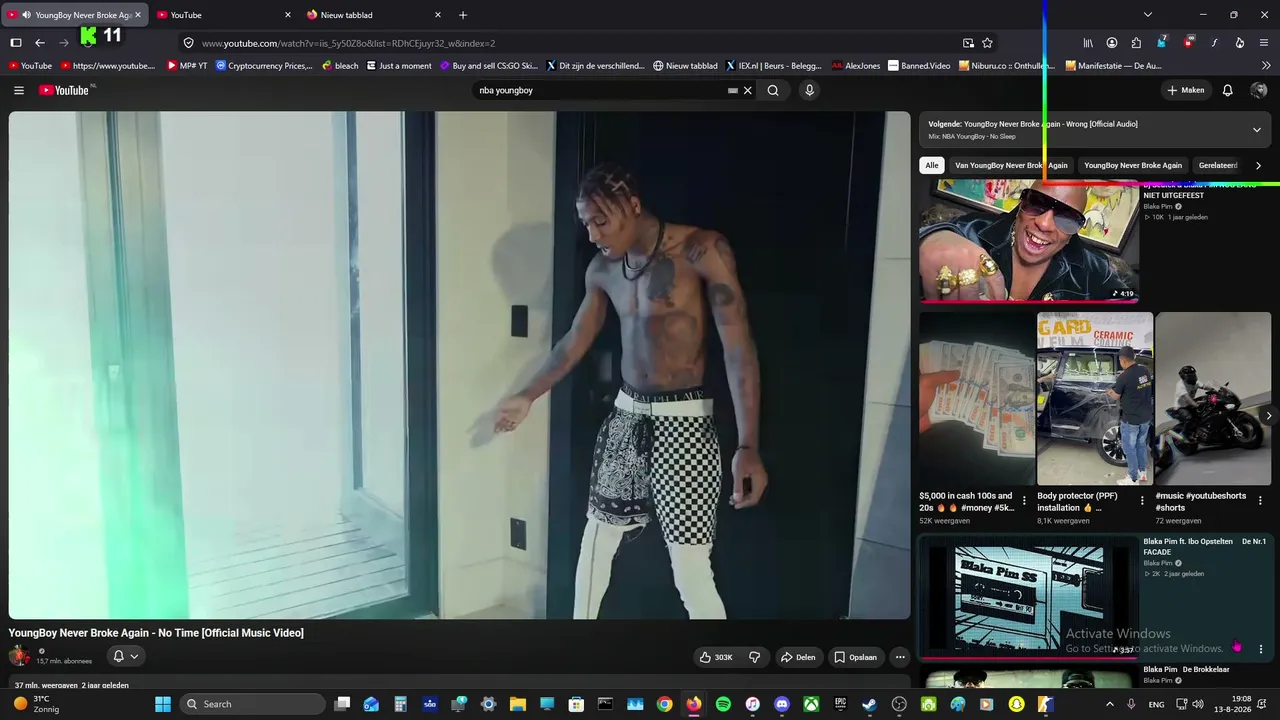Open the MP# YT bookmark
1280x720 pixels.
pos(187,66)
